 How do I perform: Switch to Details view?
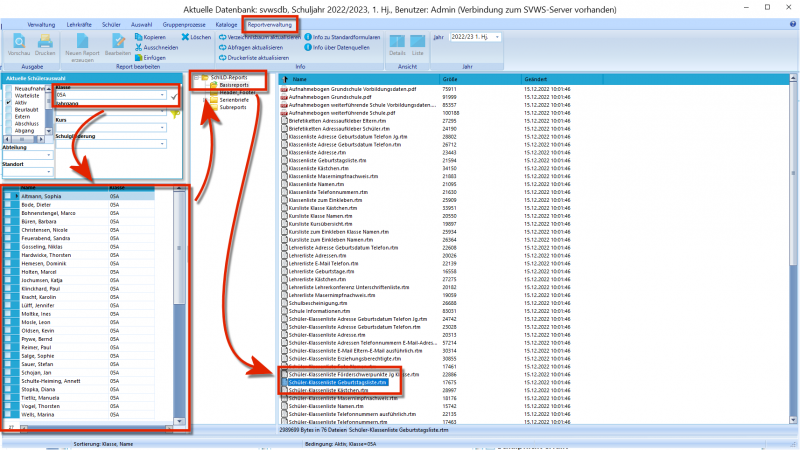[397, 45]
